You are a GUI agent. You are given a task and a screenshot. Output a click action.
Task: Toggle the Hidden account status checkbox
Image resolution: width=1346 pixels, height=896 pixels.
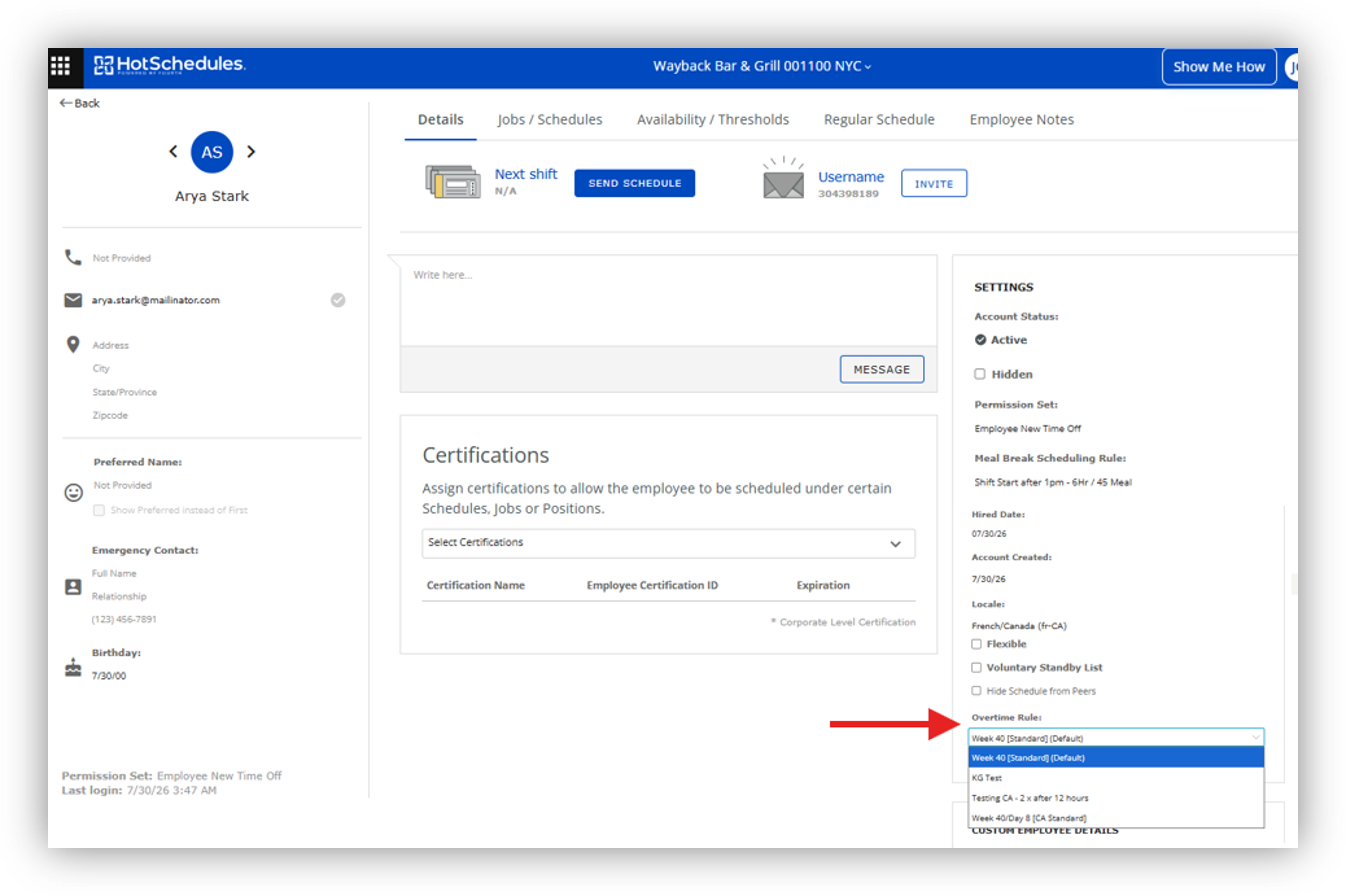(x=980, y=374)
